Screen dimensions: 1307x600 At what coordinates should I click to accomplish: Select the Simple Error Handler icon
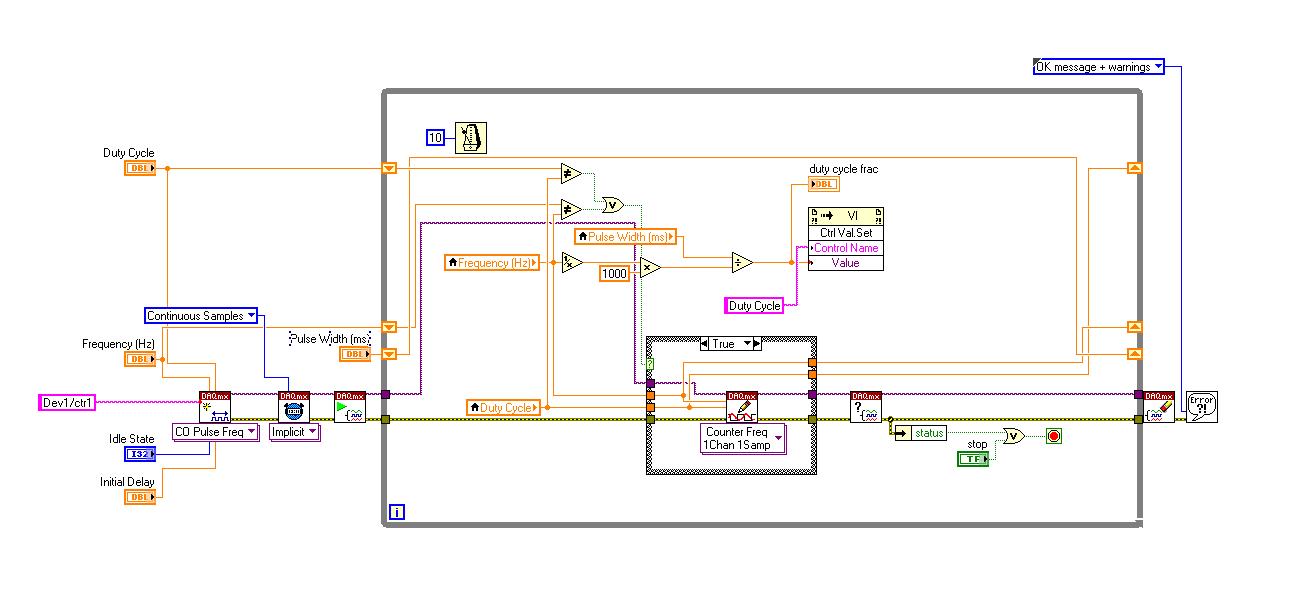pyautogui.click(x=1201, y=406)
